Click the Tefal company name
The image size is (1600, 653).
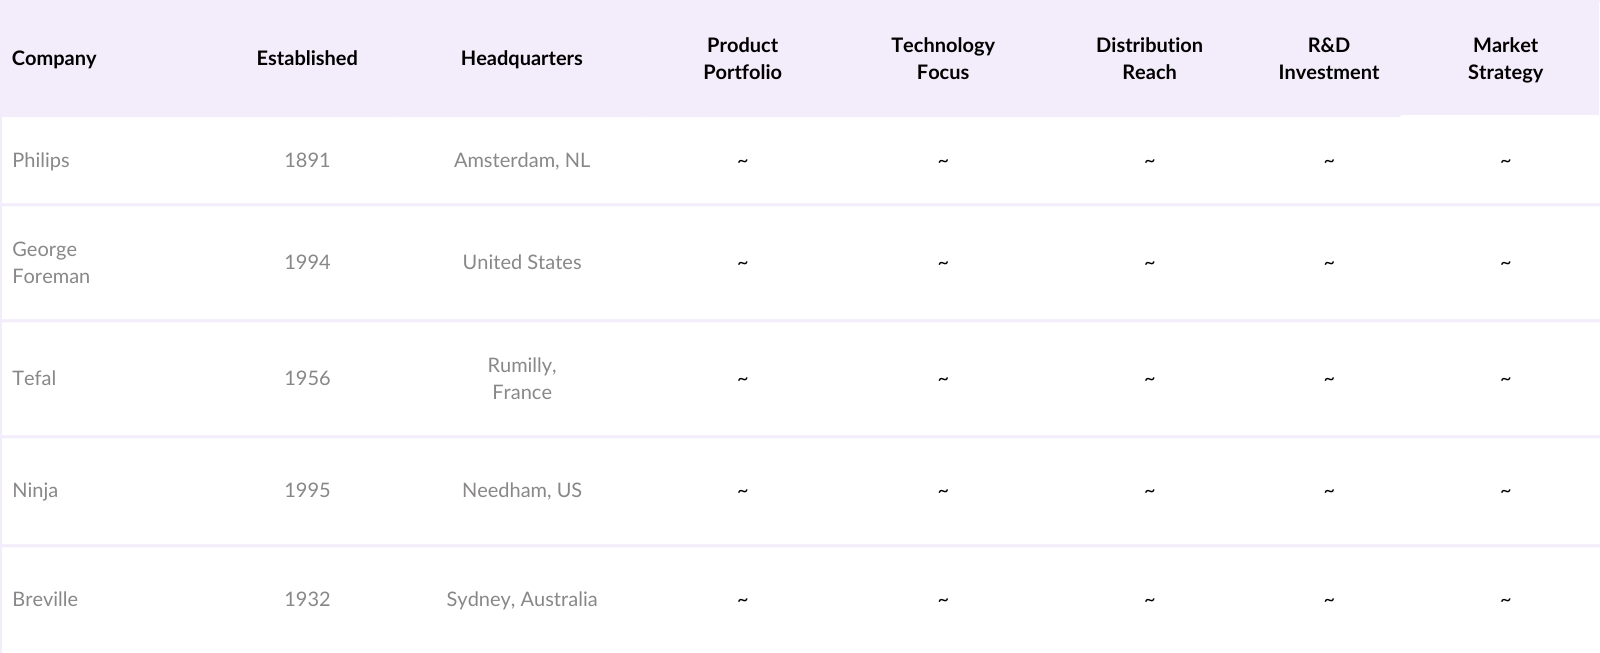[34, 378]
